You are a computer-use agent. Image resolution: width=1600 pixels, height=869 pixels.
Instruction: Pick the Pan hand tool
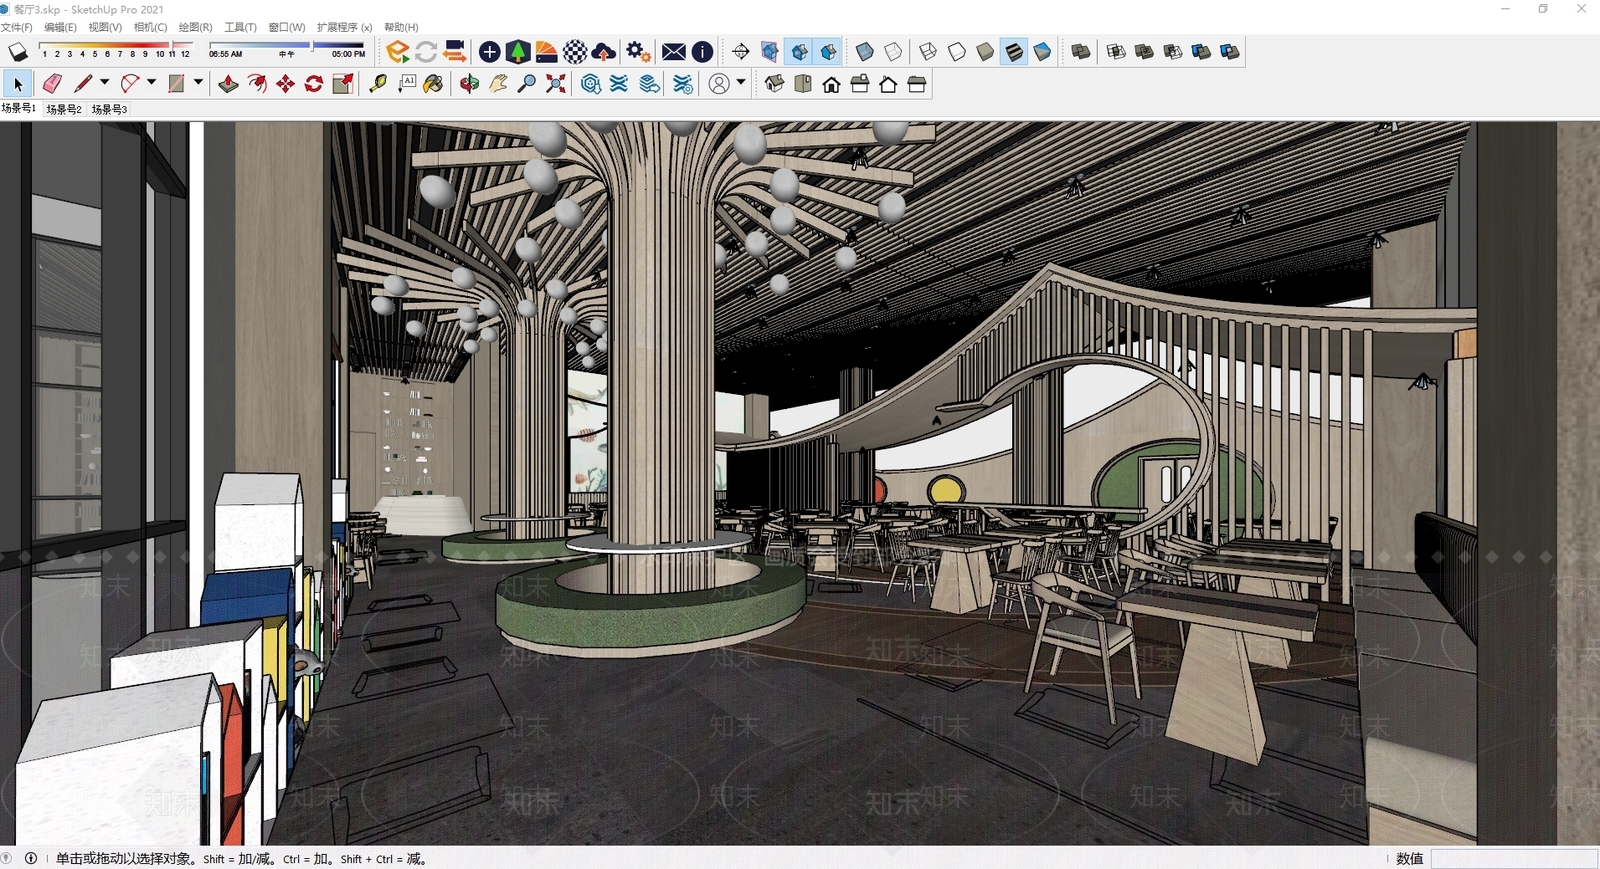click(x=498, y=84)
